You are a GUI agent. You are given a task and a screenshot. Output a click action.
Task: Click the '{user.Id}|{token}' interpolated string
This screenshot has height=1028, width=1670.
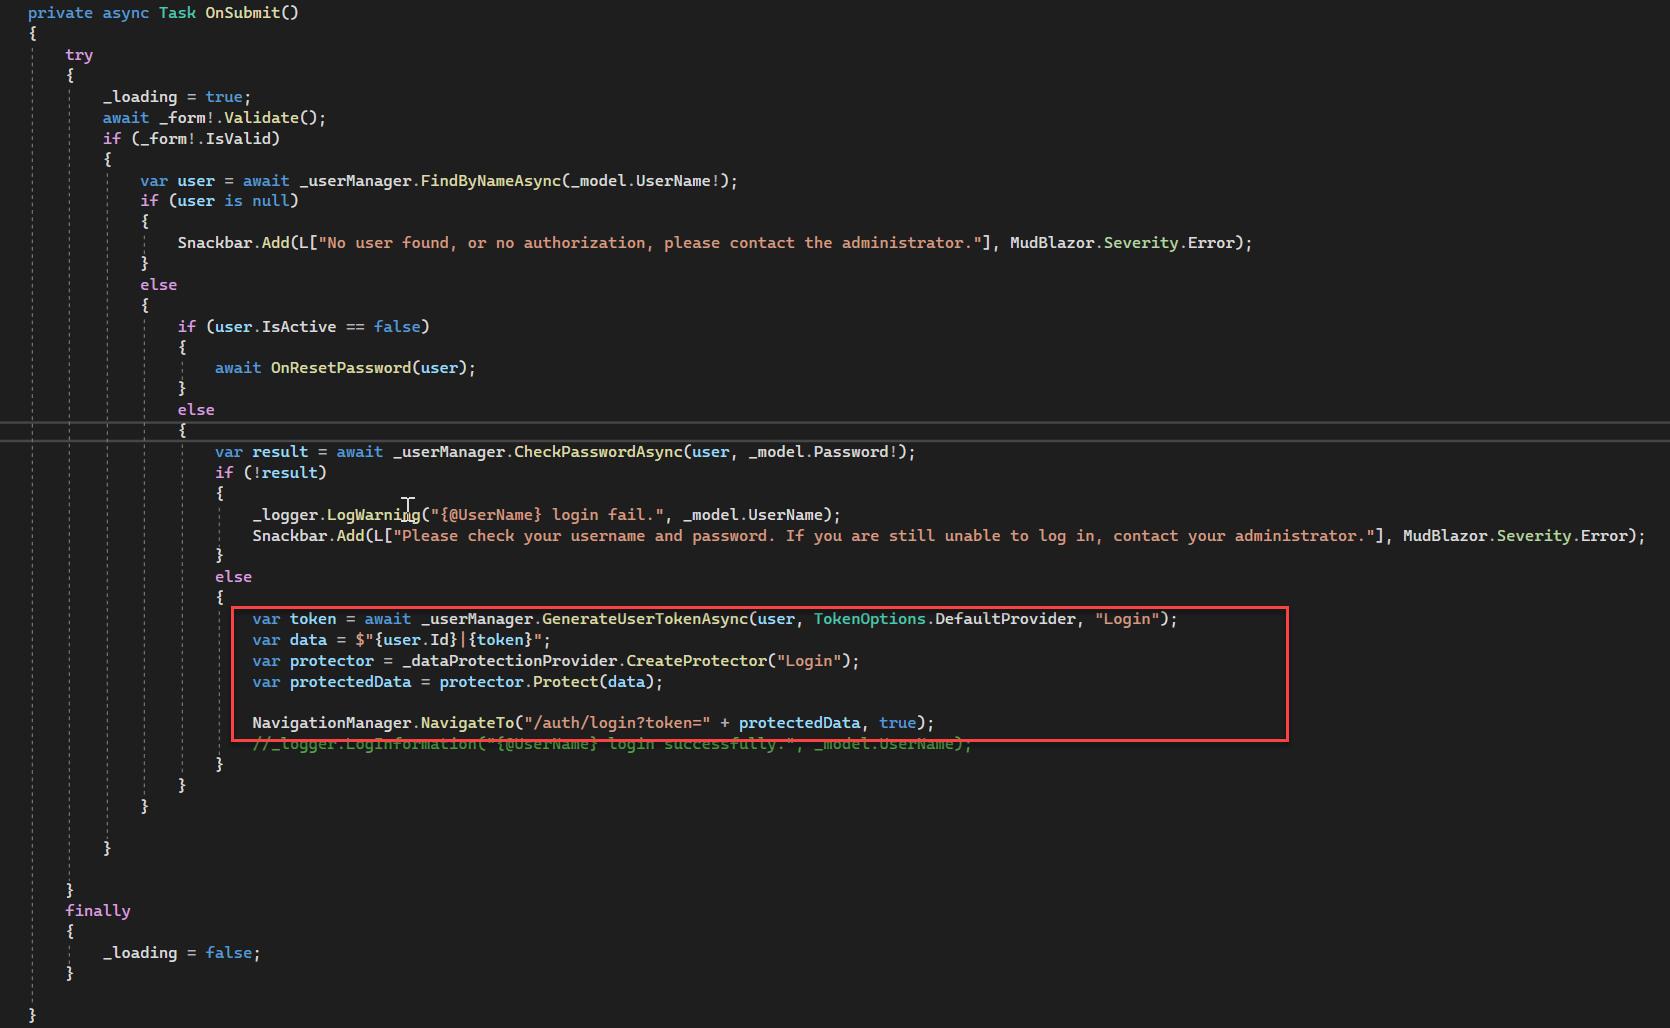[448, 640]
